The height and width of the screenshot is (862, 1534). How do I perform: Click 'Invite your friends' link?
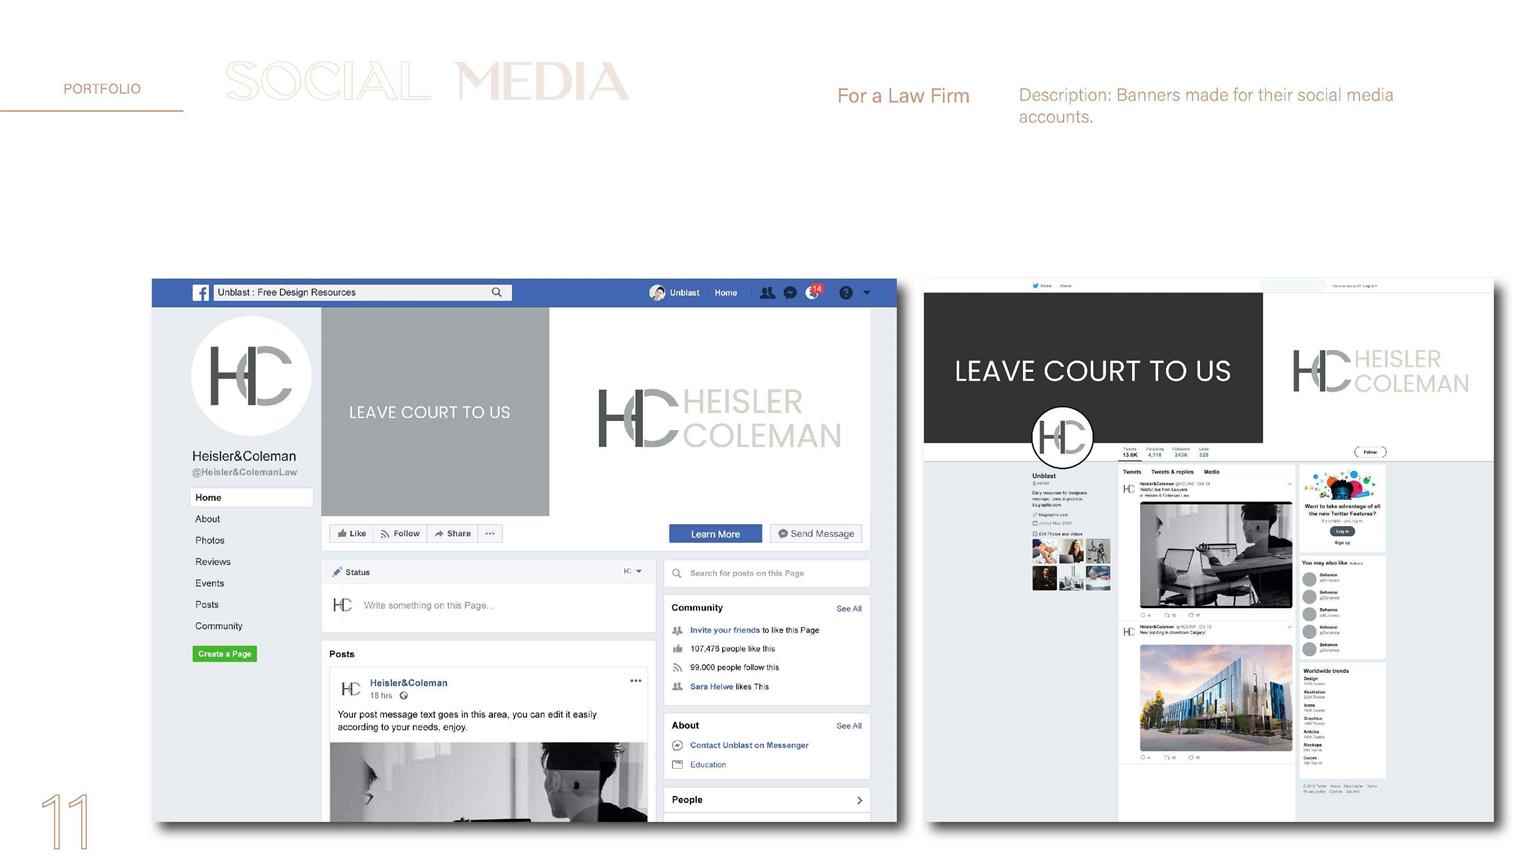(725, 631)
